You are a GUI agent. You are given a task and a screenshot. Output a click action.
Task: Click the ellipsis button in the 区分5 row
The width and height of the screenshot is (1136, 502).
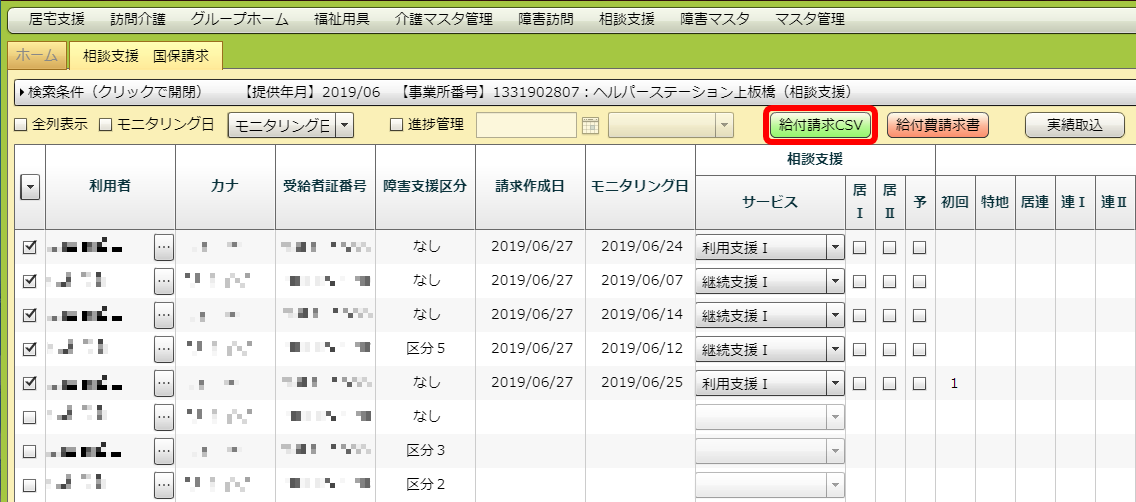tap(164, 349)
